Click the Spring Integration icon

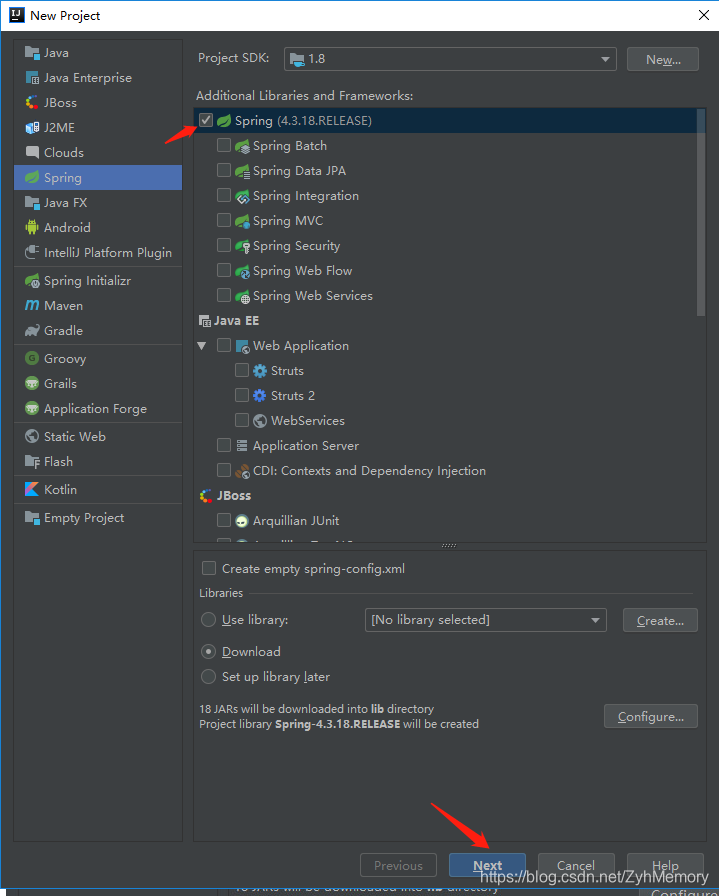tap(242, 196)
